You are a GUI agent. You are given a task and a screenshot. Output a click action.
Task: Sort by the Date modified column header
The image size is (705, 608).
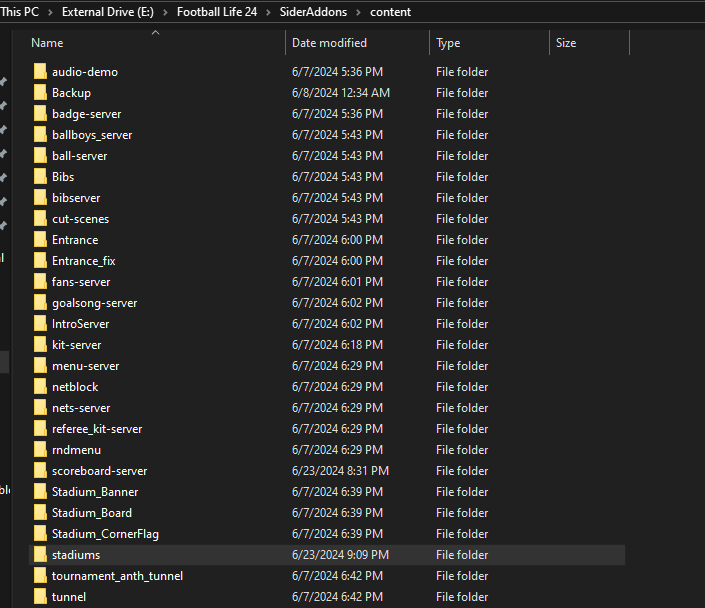coord(330,43)
